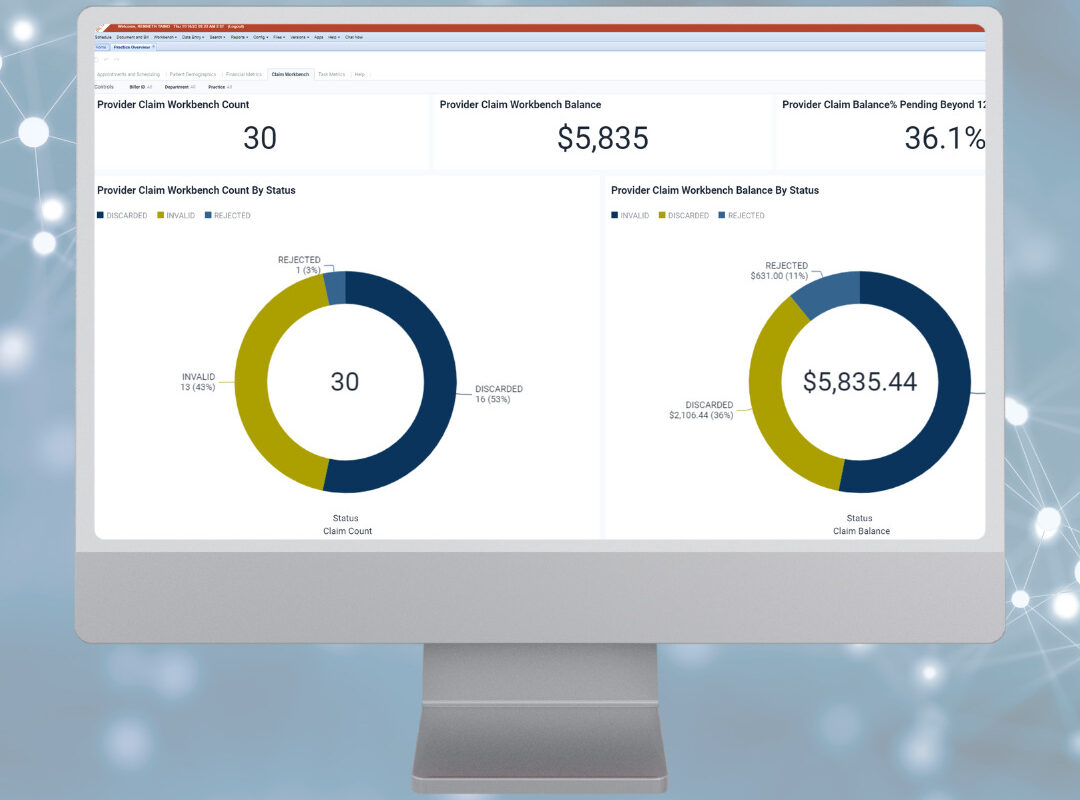Toggle INVALID legend square in Count By Status chart
The width and height of the screenshot is (1080, 800).
tap(159, 215)
